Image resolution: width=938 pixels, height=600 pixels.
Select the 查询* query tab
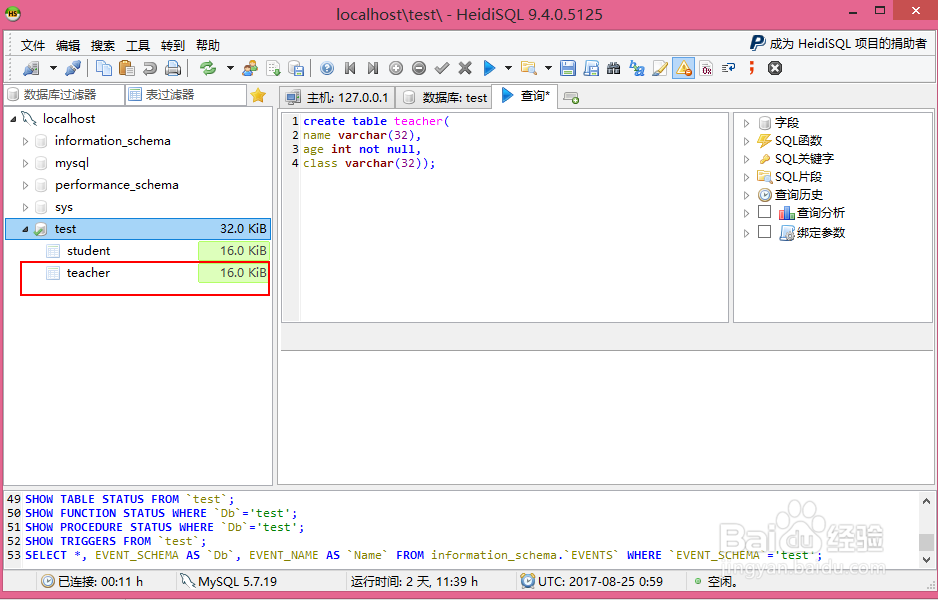point(525,96)
